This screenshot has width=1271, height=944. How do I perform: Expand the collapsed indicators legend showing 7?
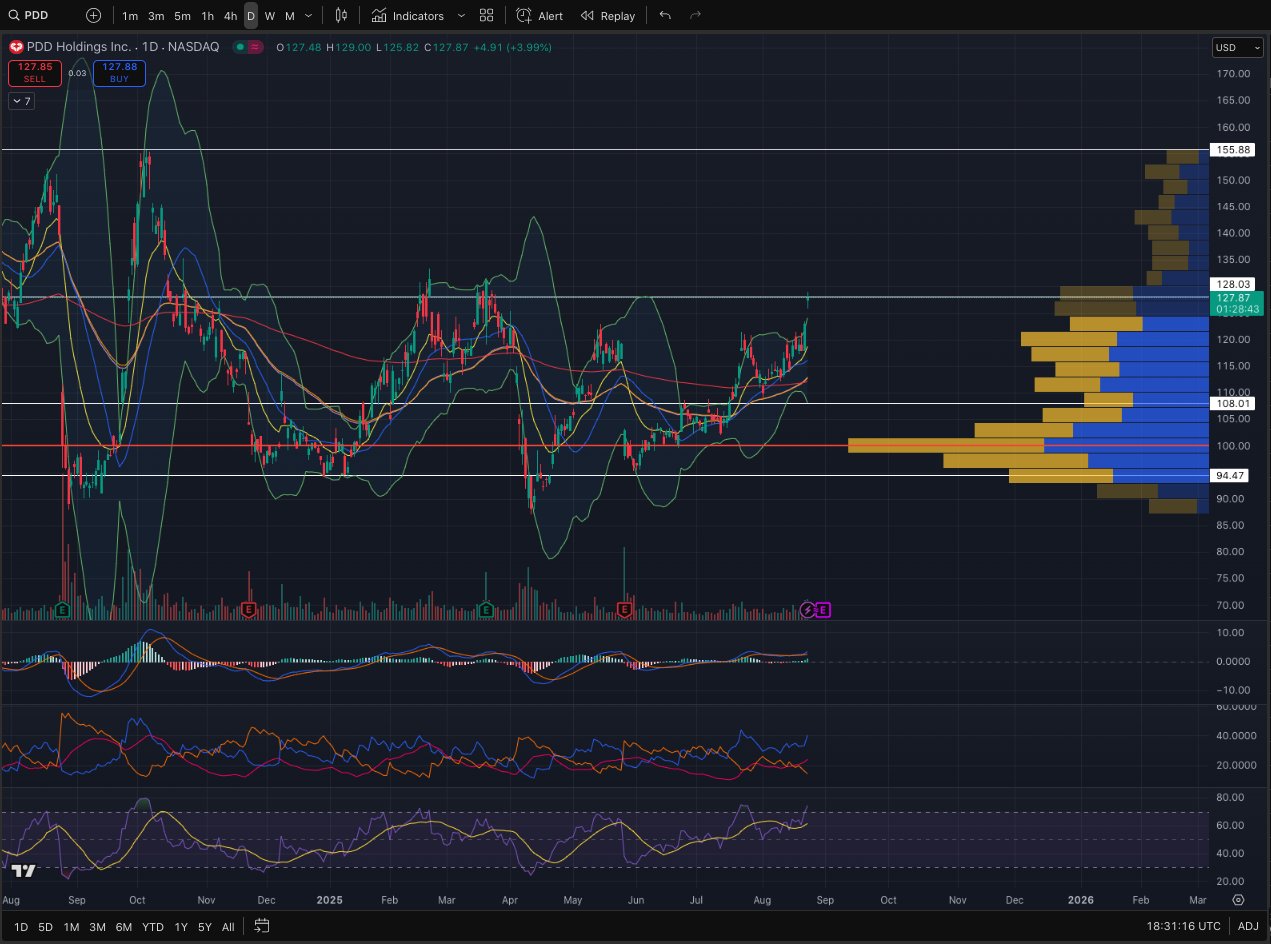[x=21, y=101]
